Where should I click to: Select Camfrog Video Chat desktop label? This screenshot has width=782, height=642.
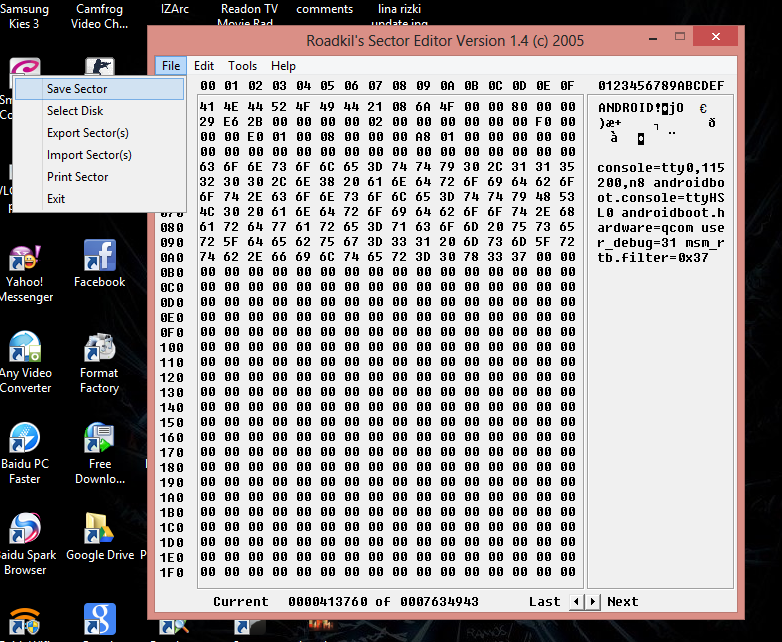[99, 16]
